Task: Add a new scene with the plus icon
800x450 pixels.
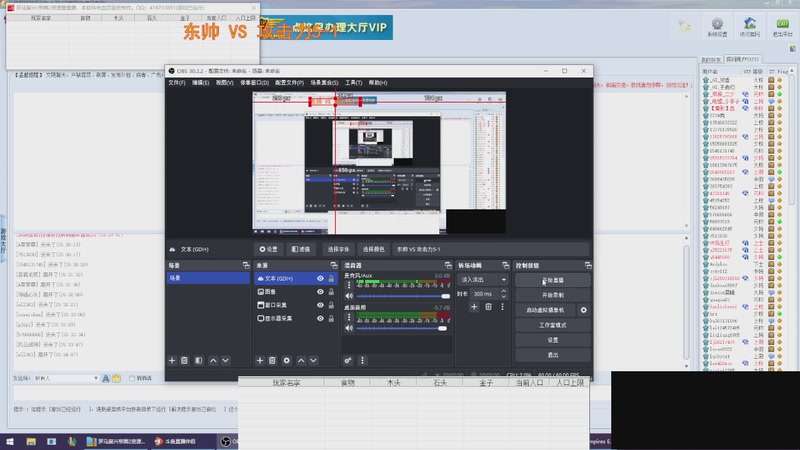Action: pos(172,361)
